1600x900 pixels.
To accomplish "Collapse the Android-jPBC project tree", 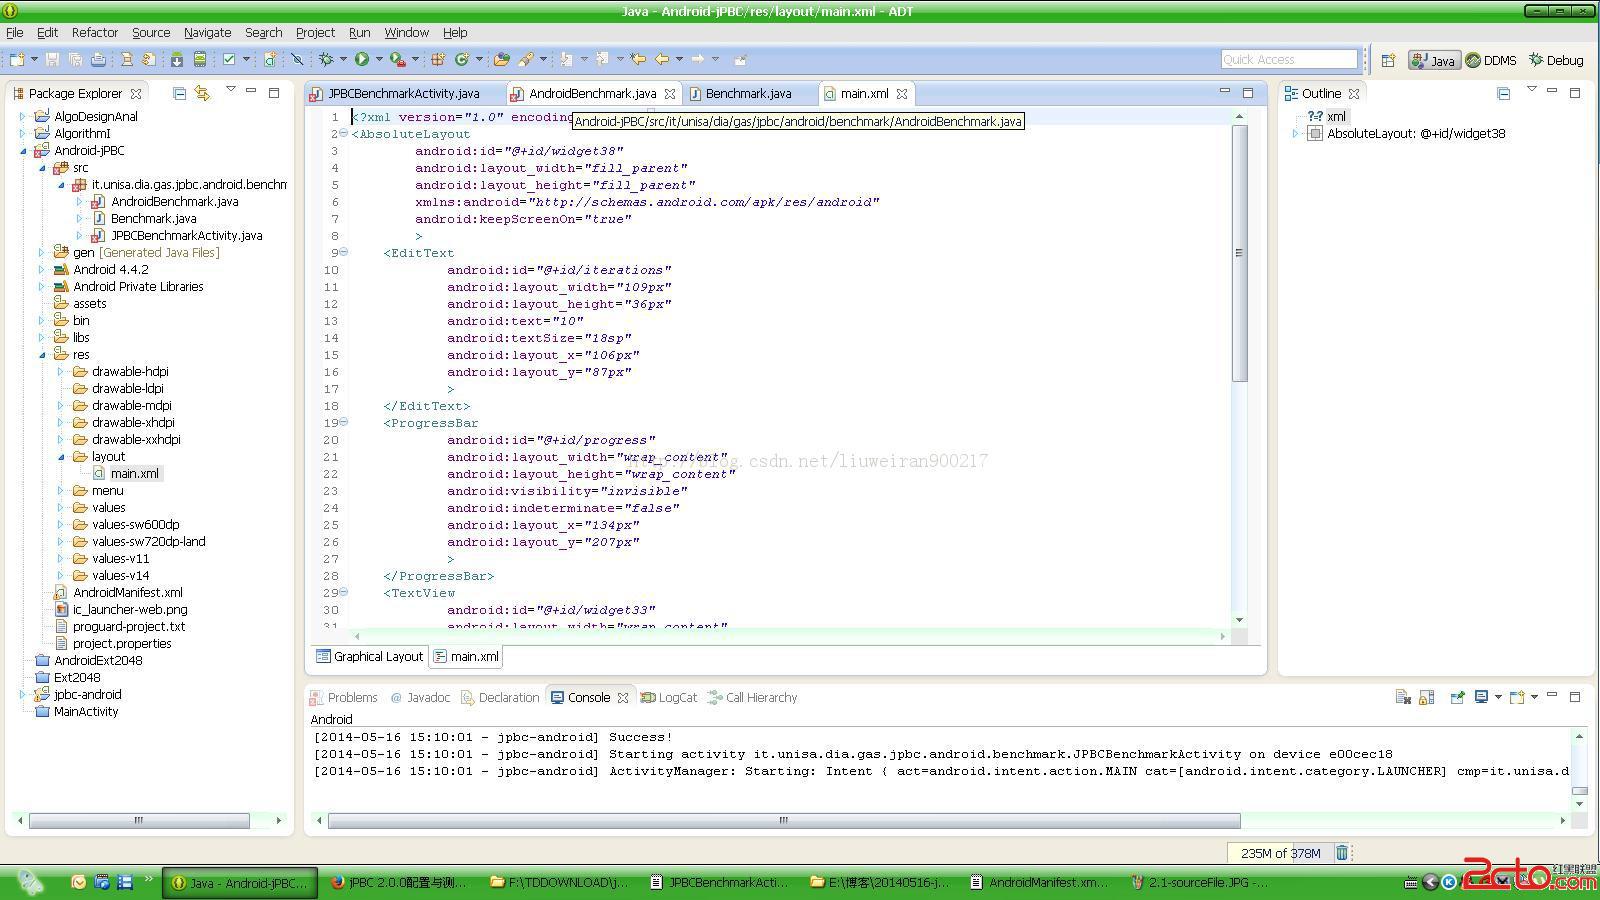I will pyautogui.click(x=23, y=151).
